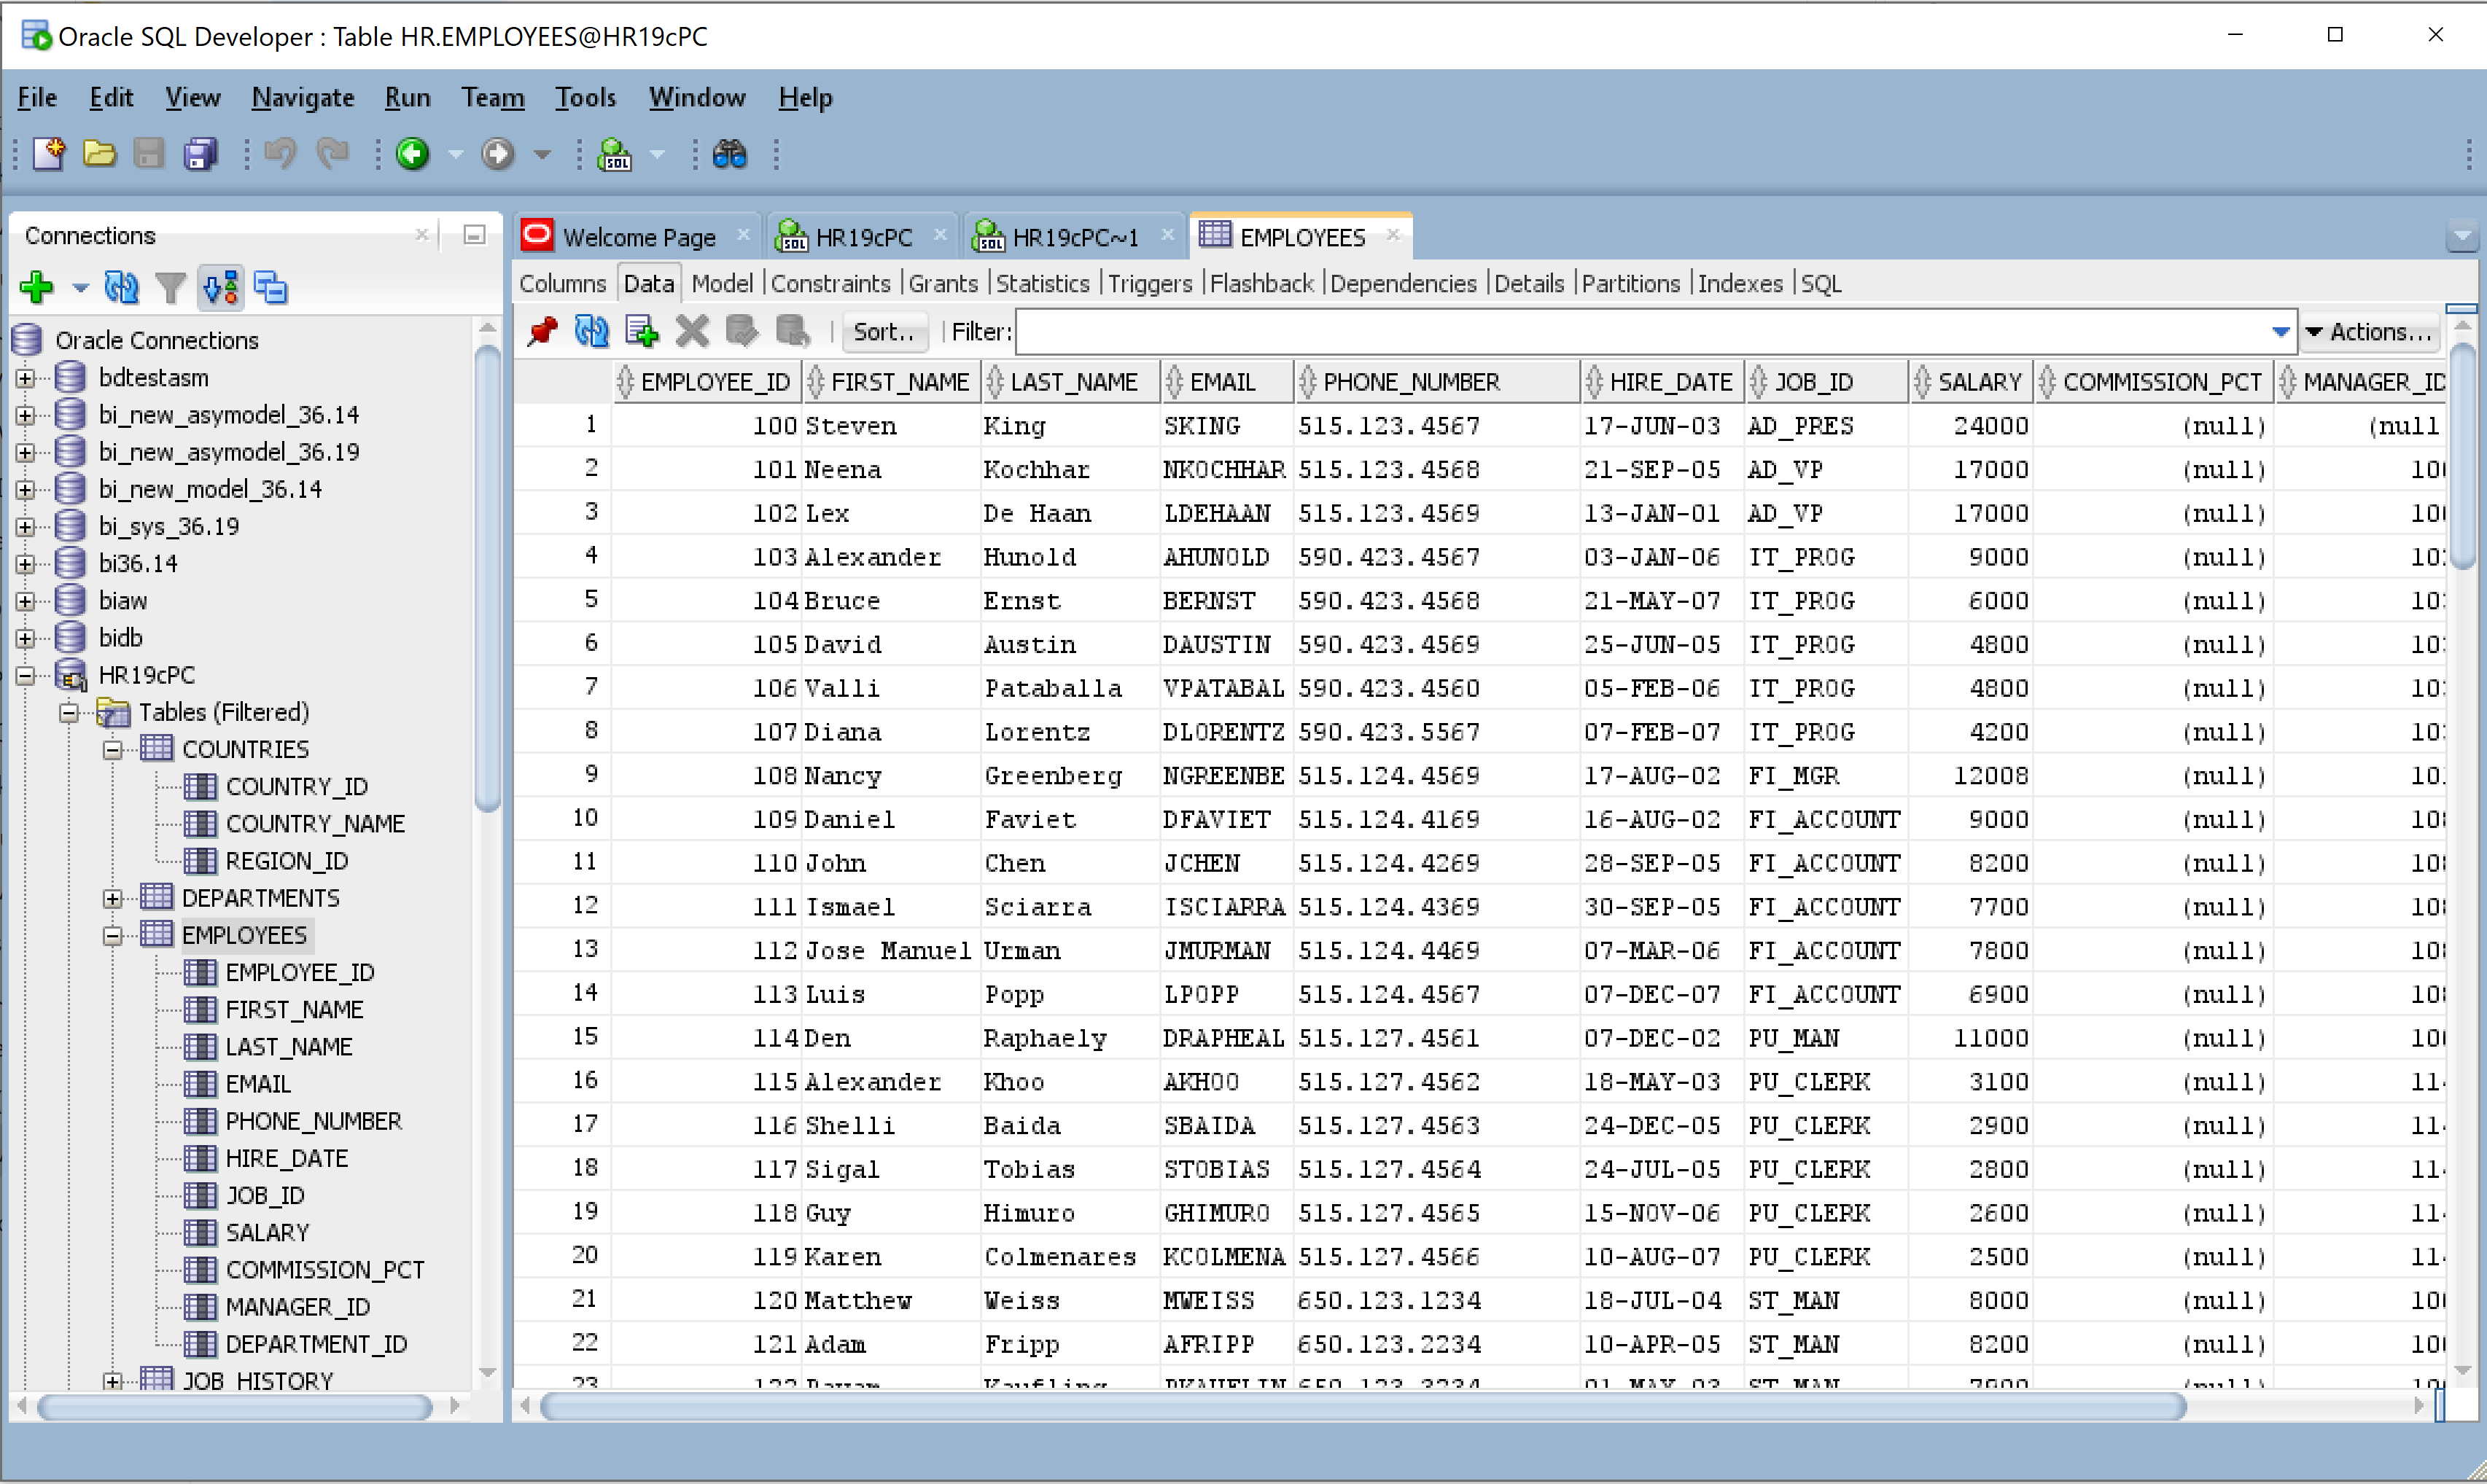Screen dimensions: 2487x1484
Task: Click the data grid horizontal scrollbar
Action: click(1362, 1408)
